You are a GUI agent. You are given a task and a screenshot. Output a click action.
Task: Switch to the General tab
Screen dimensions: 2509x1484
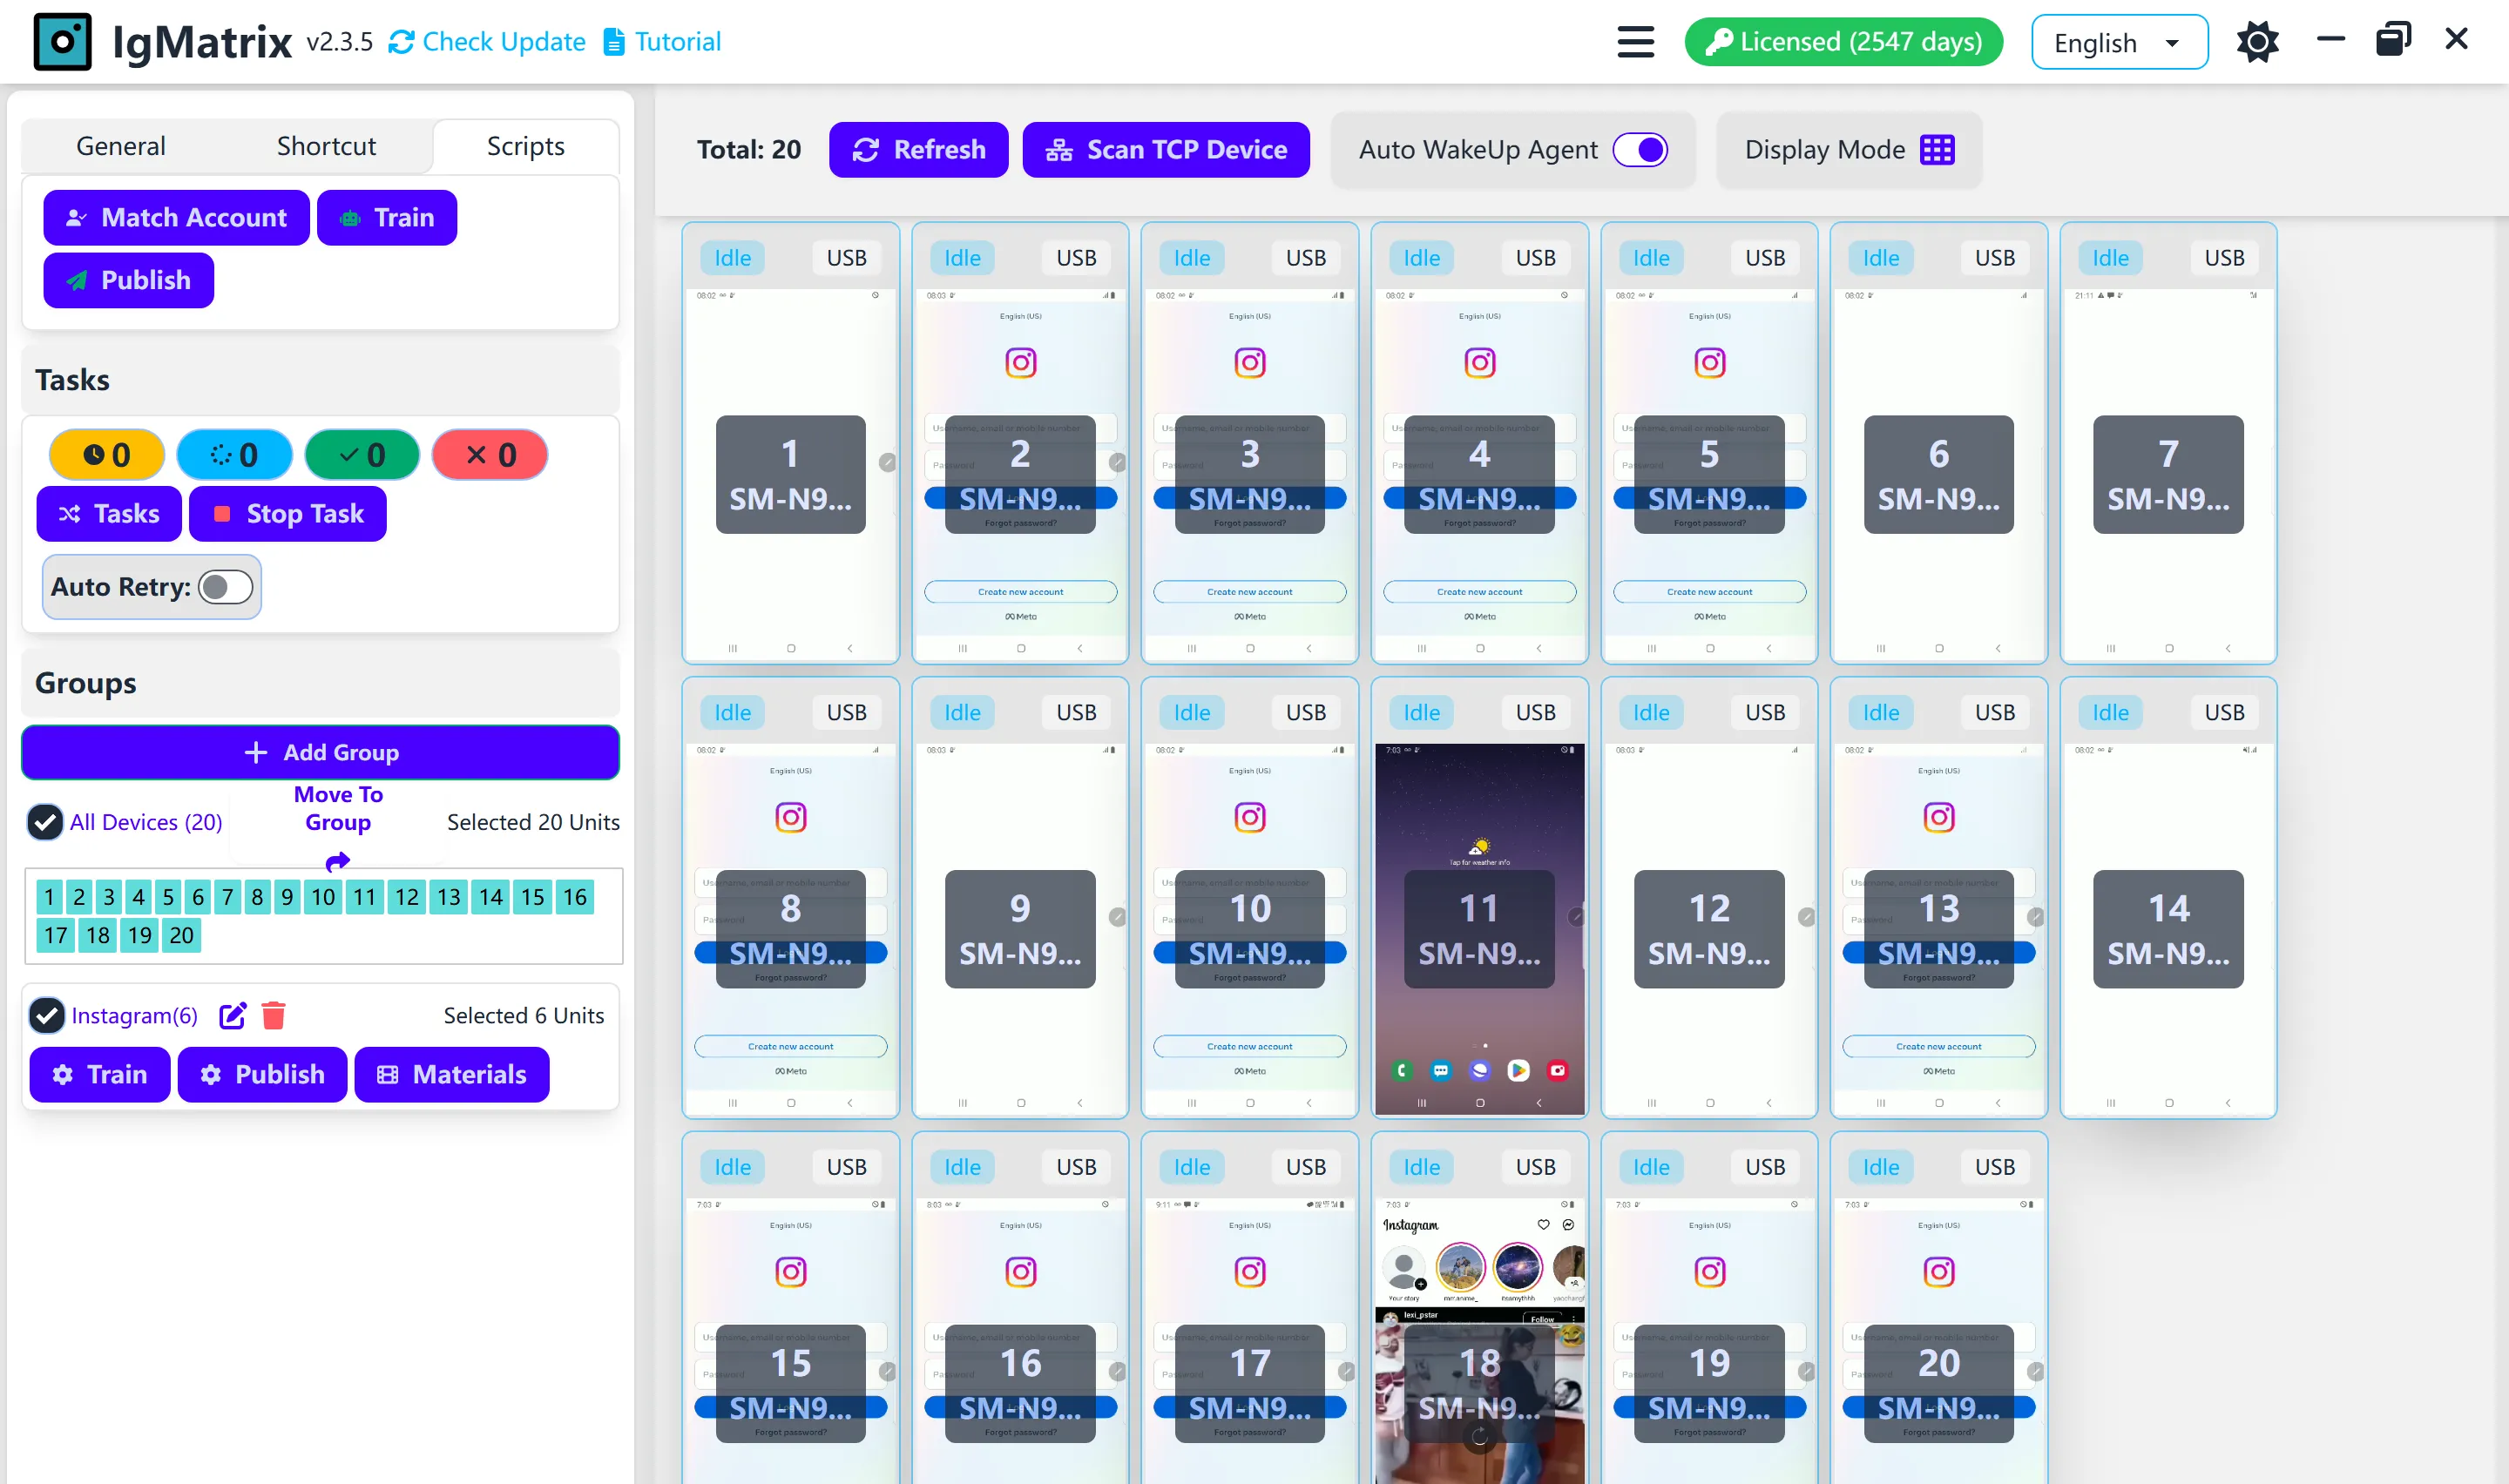click(120, 145)
